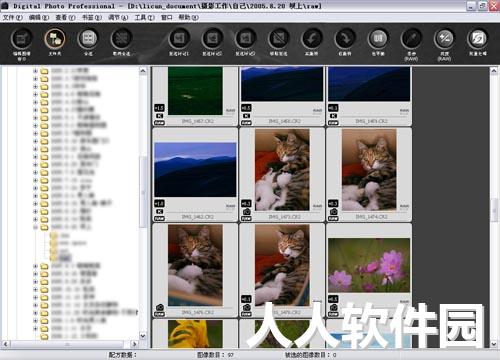The width and height of the screenshot is (500, 360).
Task: Open the 查看(V) menu
Action: point(65,17)
